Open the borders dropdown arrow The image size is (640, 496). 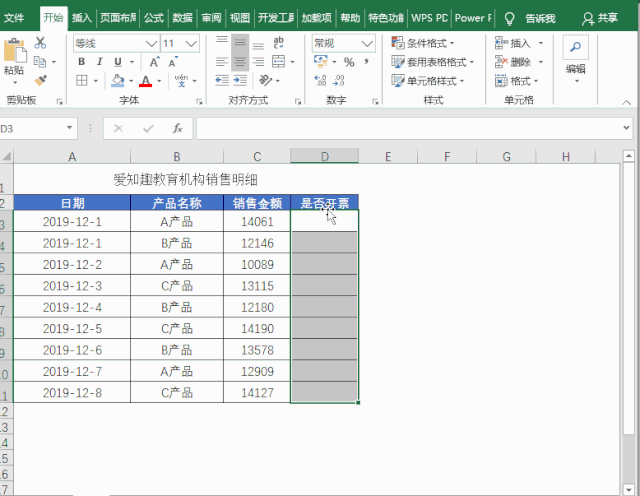pyautogui.click(x=96, y=81)
